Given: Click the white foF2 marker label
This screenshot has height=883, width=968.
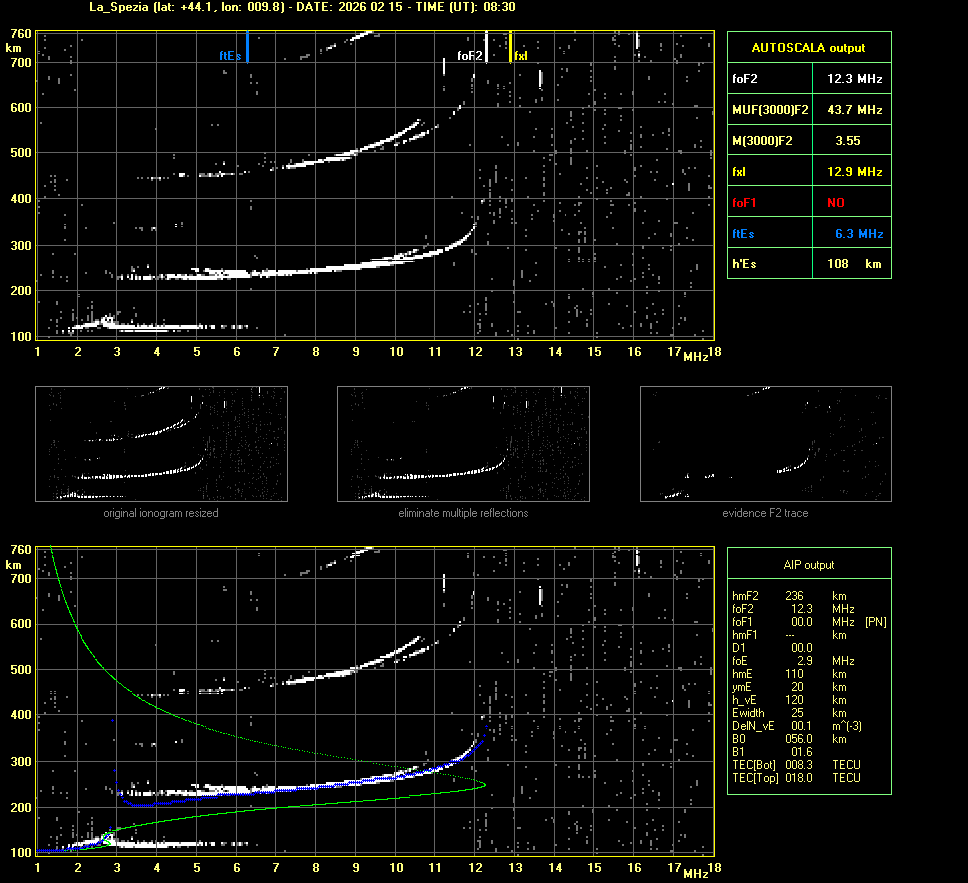Looking at the screenshot, I should 469,56.
